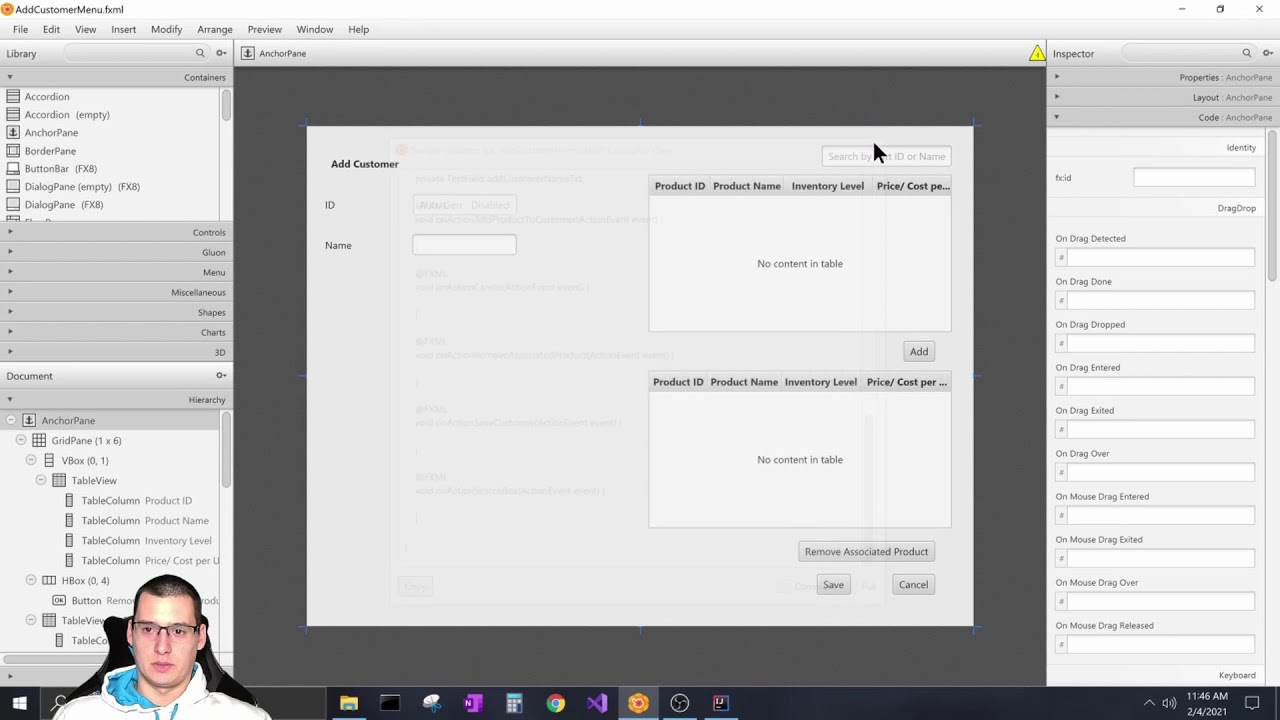Open Visual Studio from the taskbar
Screen dimensions: 1280x720
coord(597,703)
